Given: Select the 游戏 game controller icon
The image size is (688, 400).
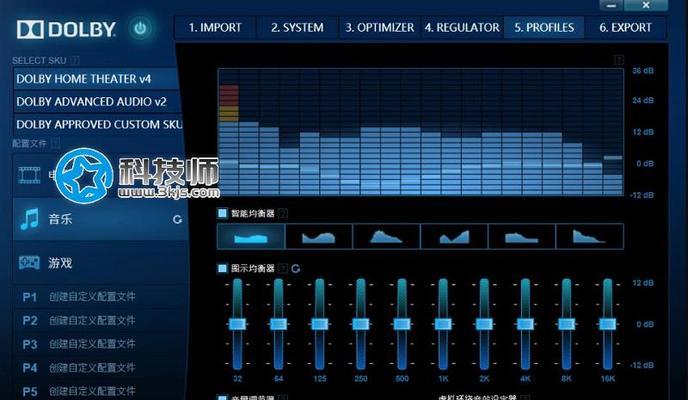Looking at the screenshot, I should pyautogui.click(x=29, y=263).
